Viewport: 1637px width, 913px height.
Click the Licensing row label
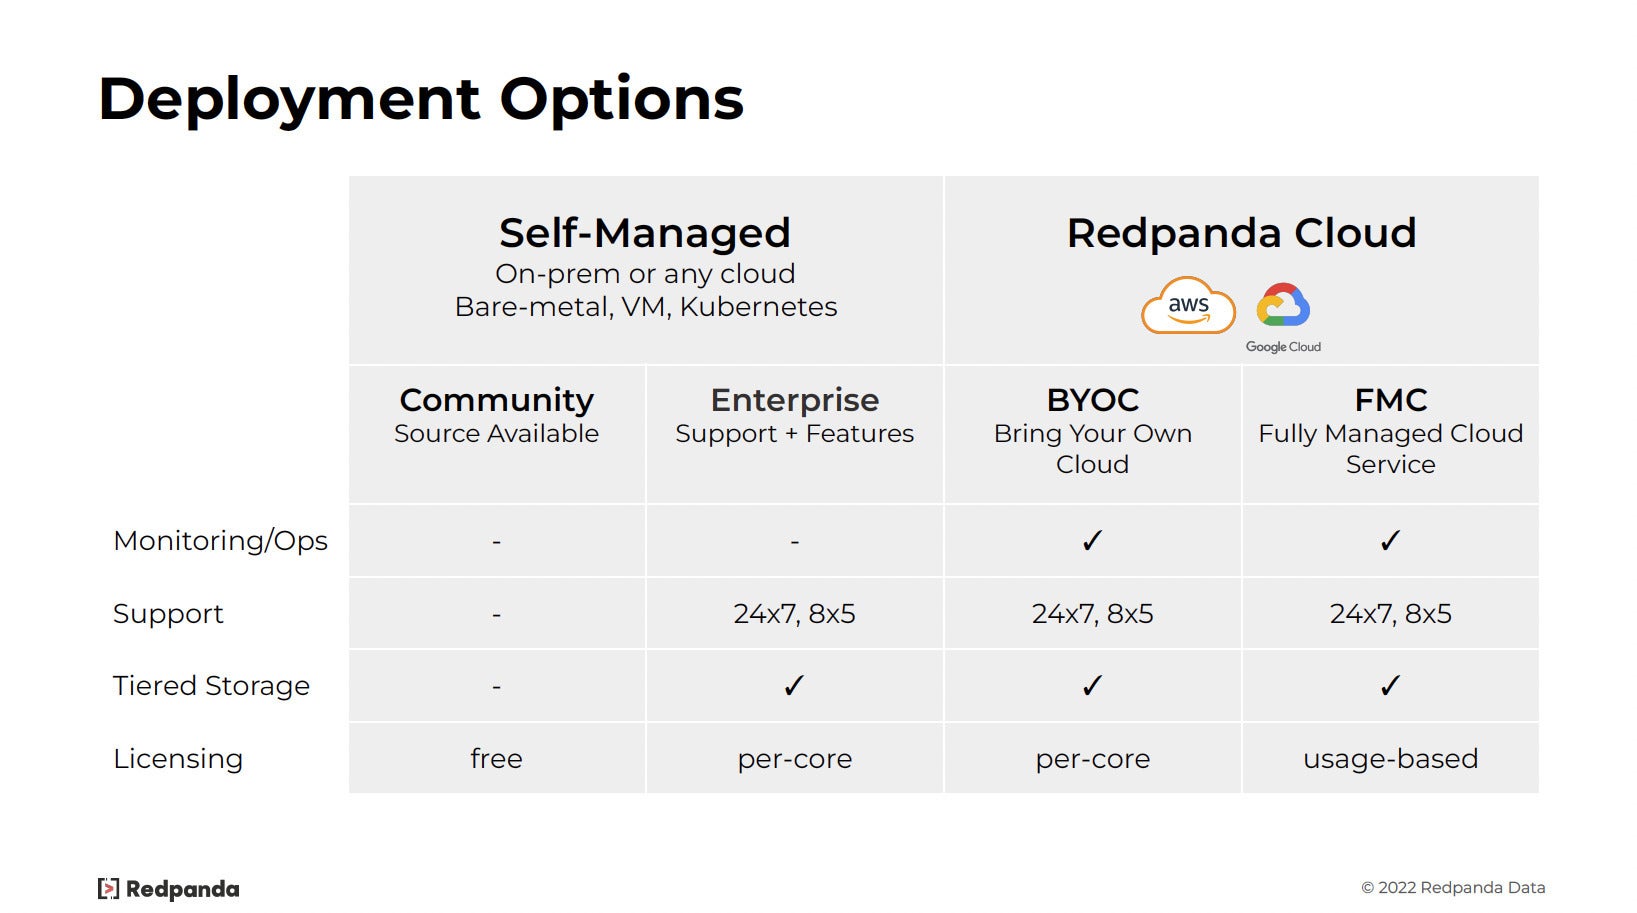pos(178,759)
